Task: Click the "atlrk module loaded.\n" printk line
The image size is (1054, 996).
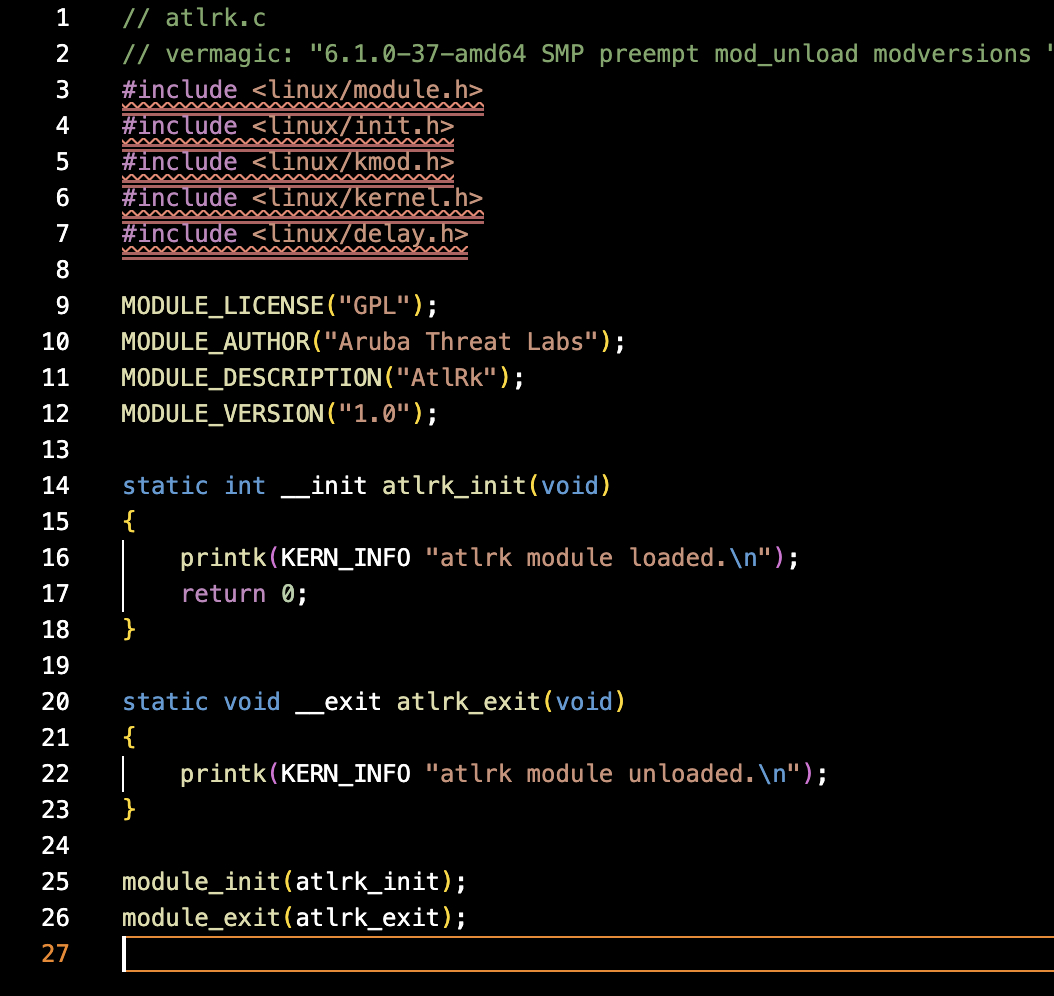Action: [489, 558]
